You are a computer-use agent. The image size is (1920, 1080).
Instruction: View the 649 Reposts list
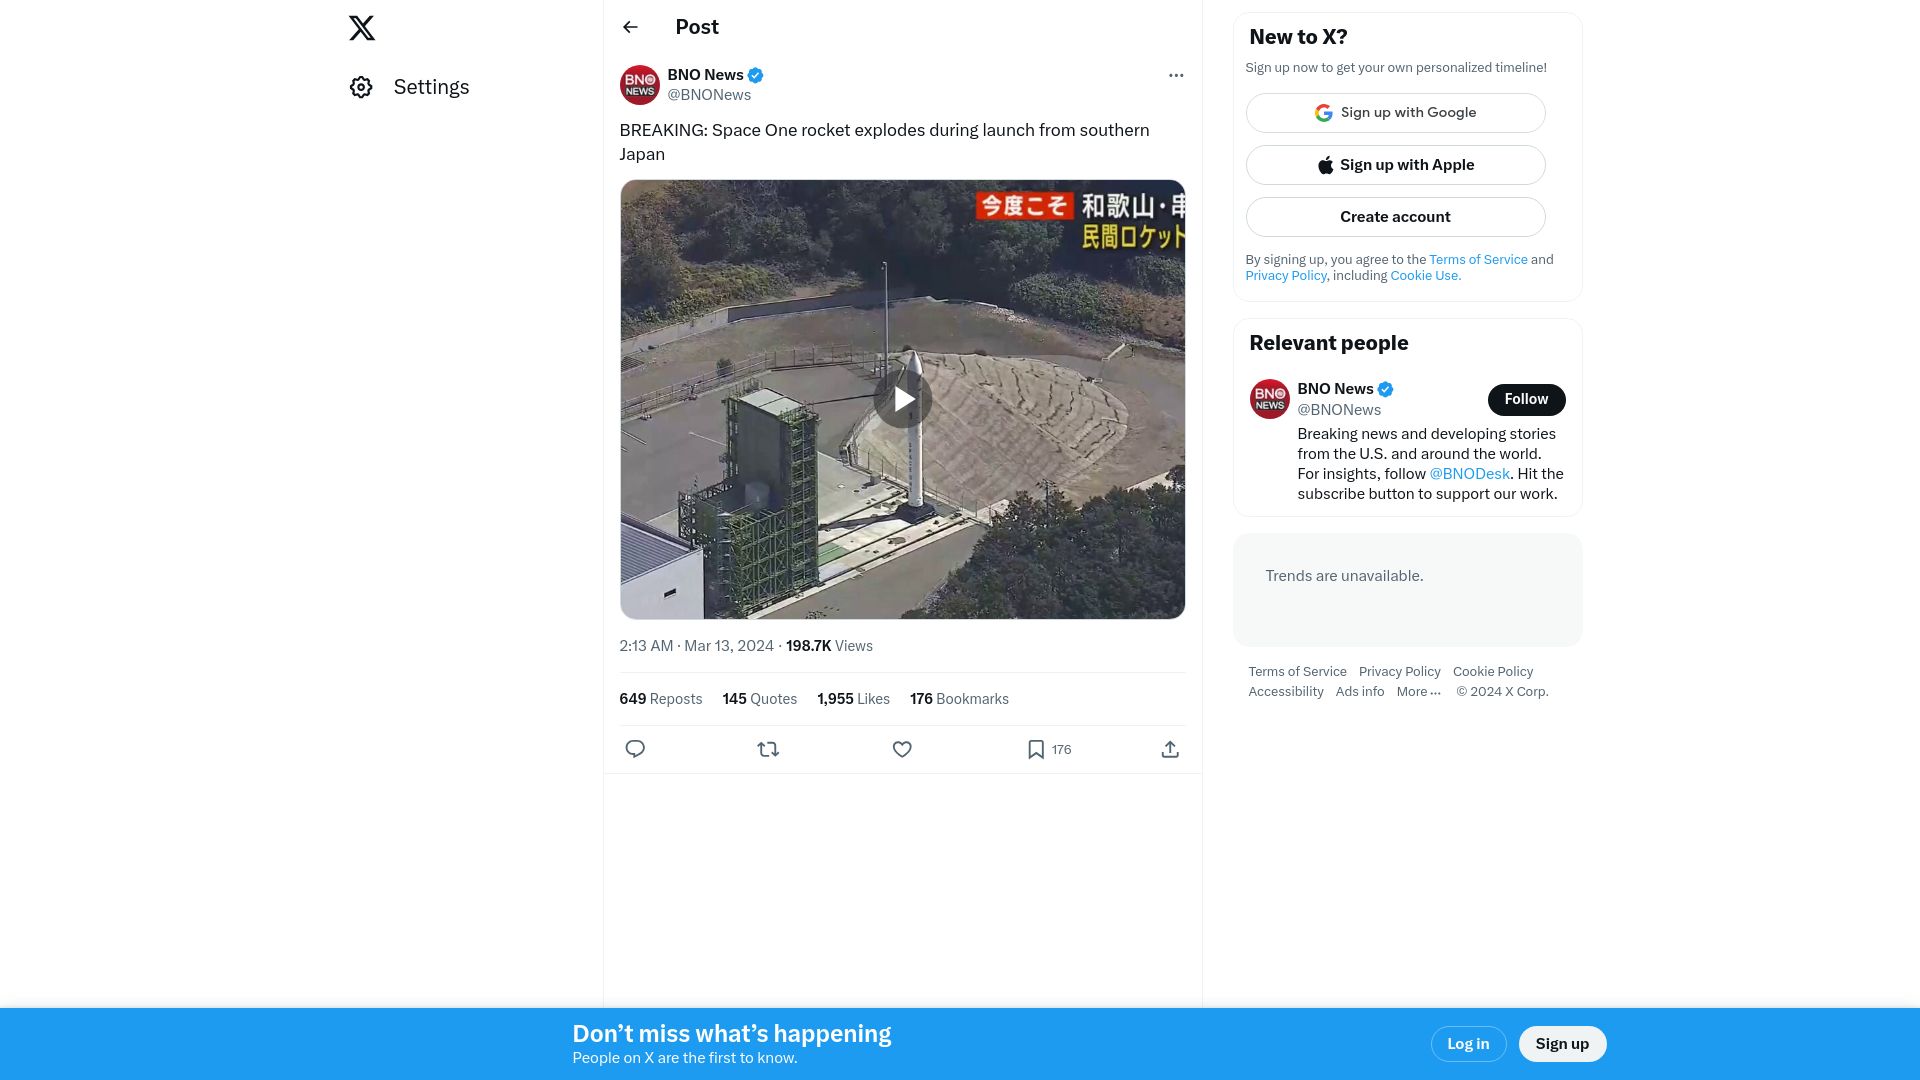(x=660, y=699)
